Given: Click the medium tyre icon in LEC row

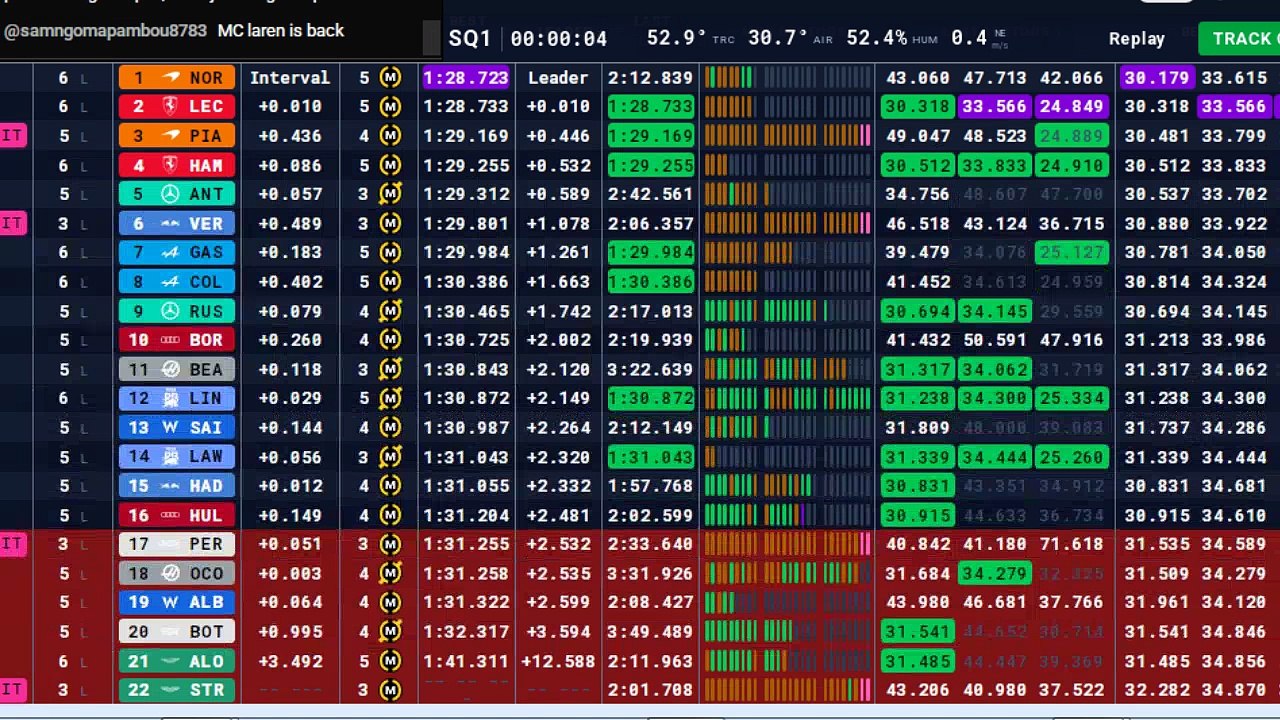Looking at the screenshot, I should click(x=391, y=106).
